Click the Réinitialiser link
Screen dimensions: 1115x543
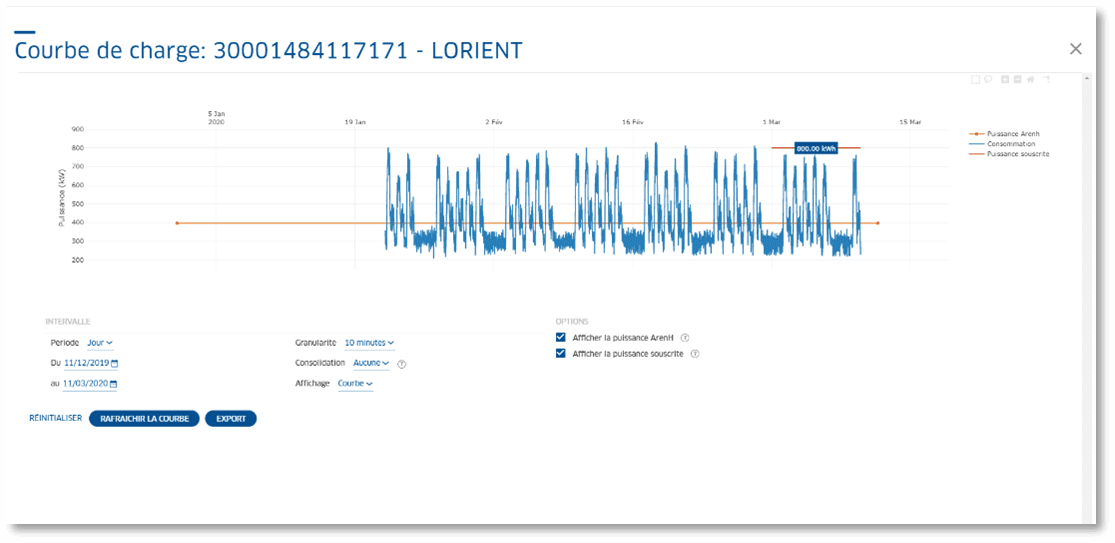pyautogui.click(x=55, y=419)
